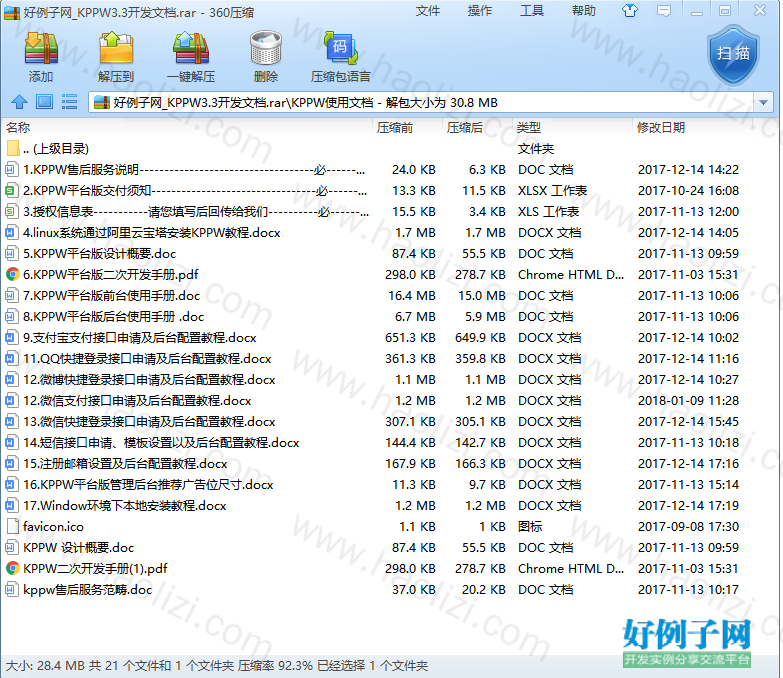This screenshot has width=783, height=678.
Task: Click Chrome icon of KPPW二次开发手册(1).pdf
Action: coord(12,568)
